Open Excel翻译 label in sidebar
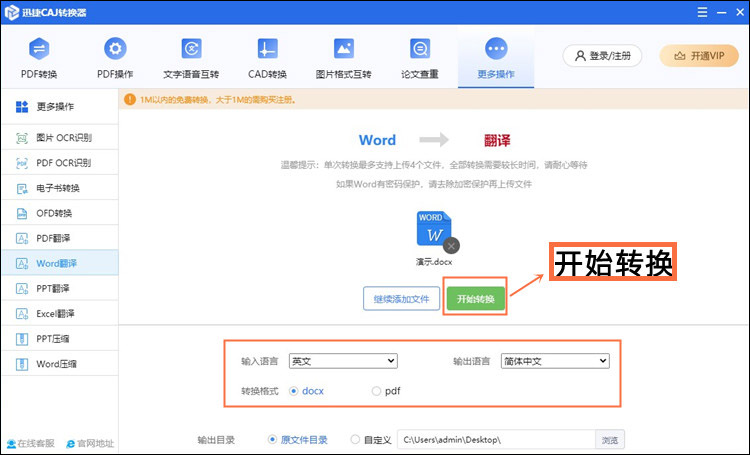Viewport: 750px width, 455px height. (x=55, y=314)
